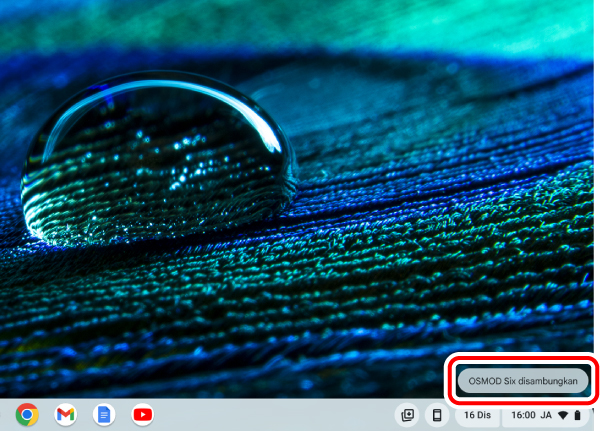Click the OSMOD Six disambungkan notification
This screenshot has height=431, width=600.
pos(523,380)
